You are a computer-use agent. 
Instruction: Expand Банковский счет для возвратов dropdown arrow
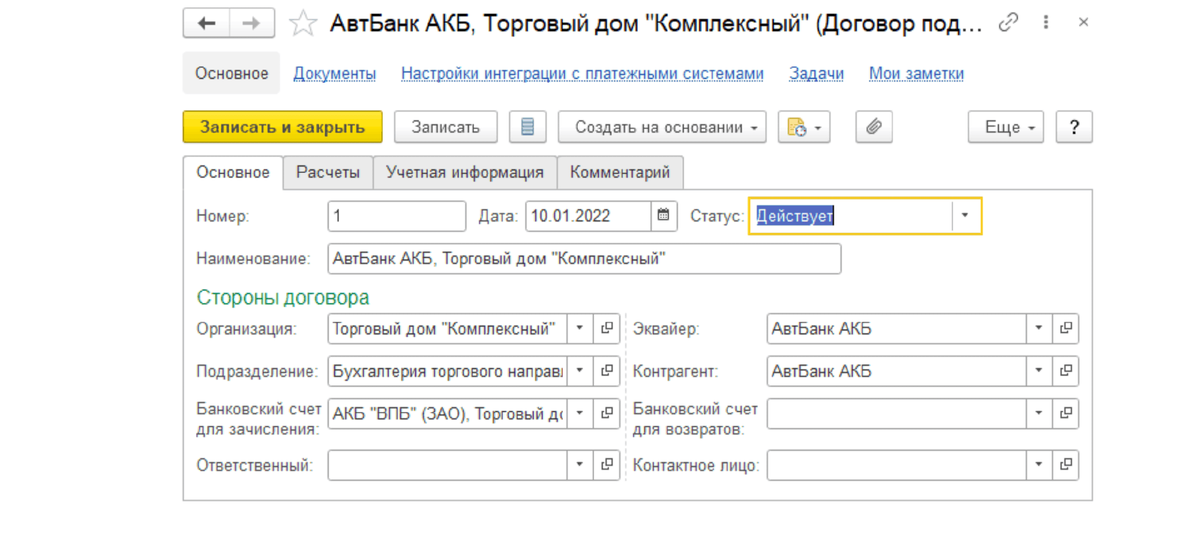[x=1040, y=413]
